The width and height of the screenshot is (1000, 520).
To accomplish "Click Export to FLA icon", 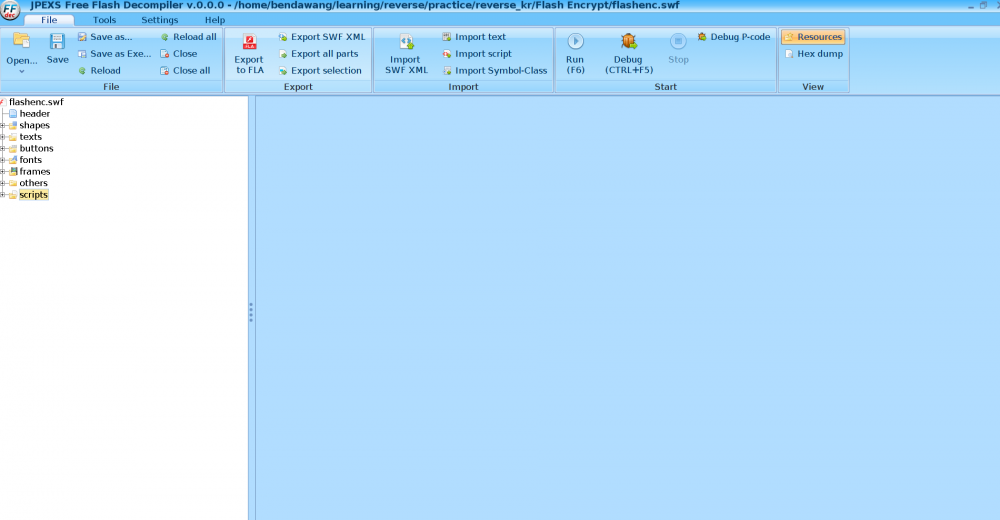I will [249, 42].
